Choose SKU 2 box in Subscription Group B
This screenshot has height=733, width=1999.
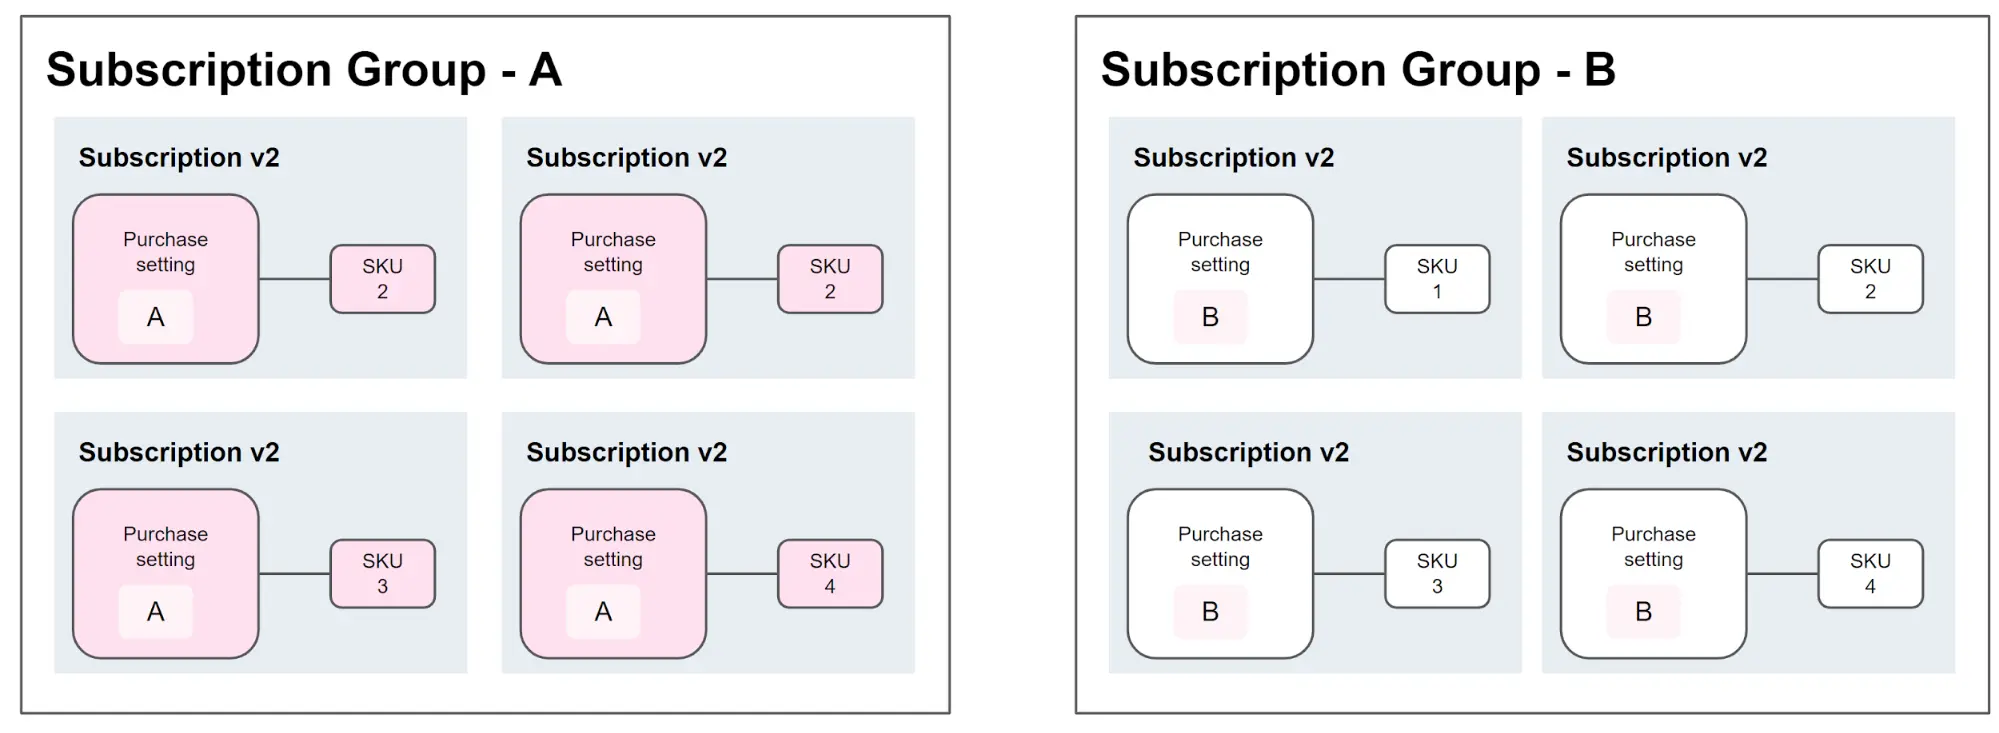point(1869,279)
